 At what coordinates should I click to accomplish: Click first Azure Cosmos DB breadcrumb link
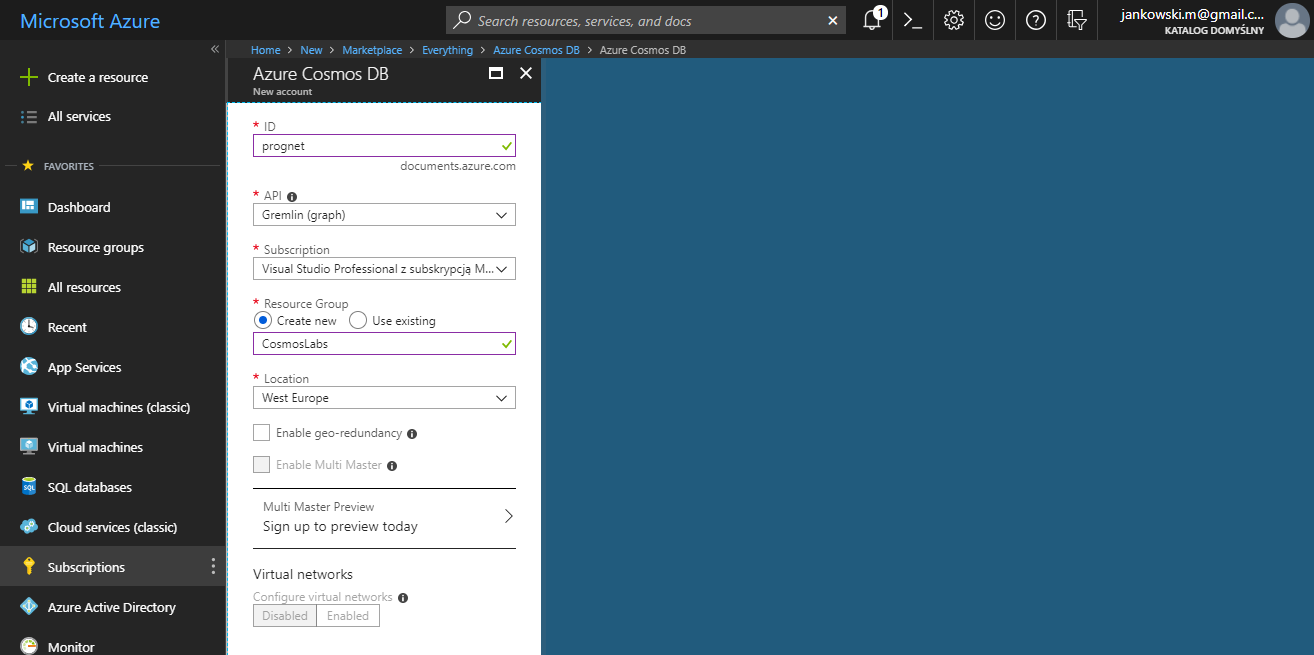click(536, 50)
